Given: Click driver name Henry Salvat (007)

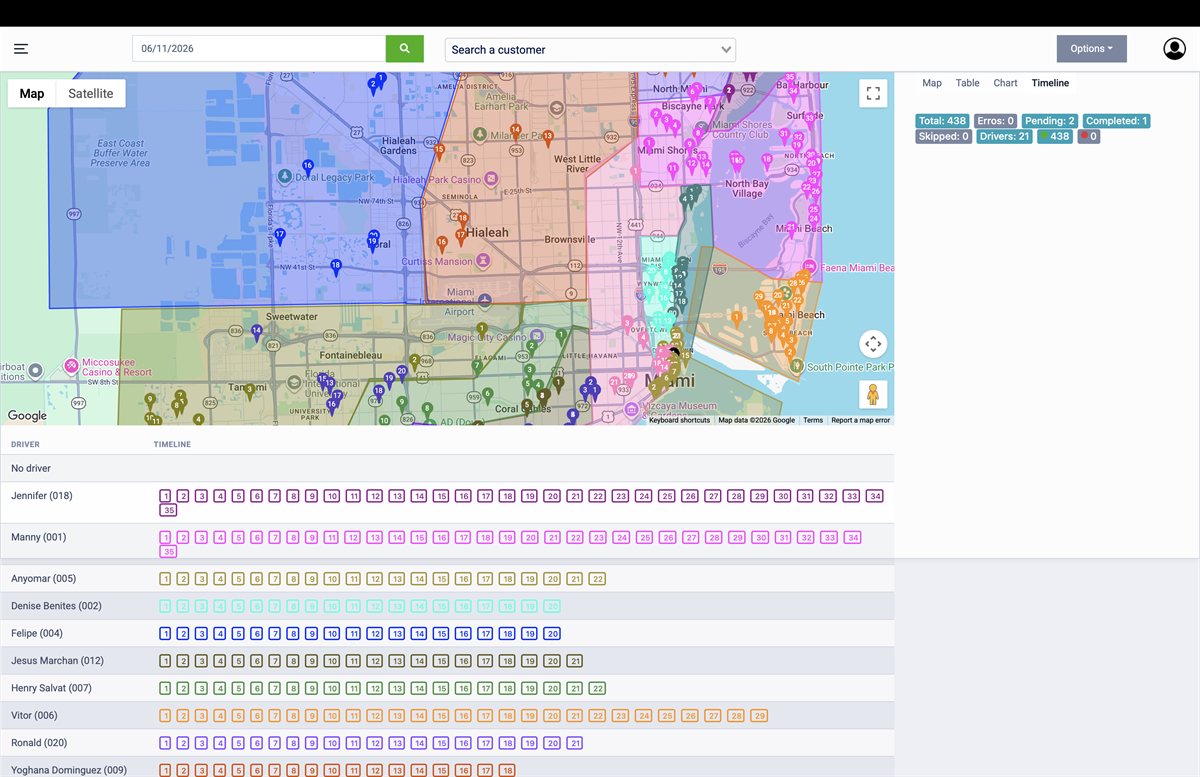Looking at the screenshot, I should pos(51,688).
